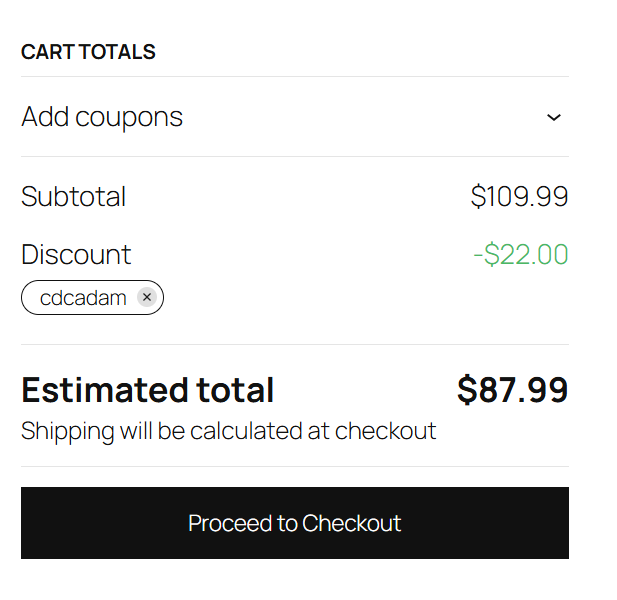Remove the cdcadam coupon via x icon
This screenshot has width=617, height=600.
click(147, 297)
